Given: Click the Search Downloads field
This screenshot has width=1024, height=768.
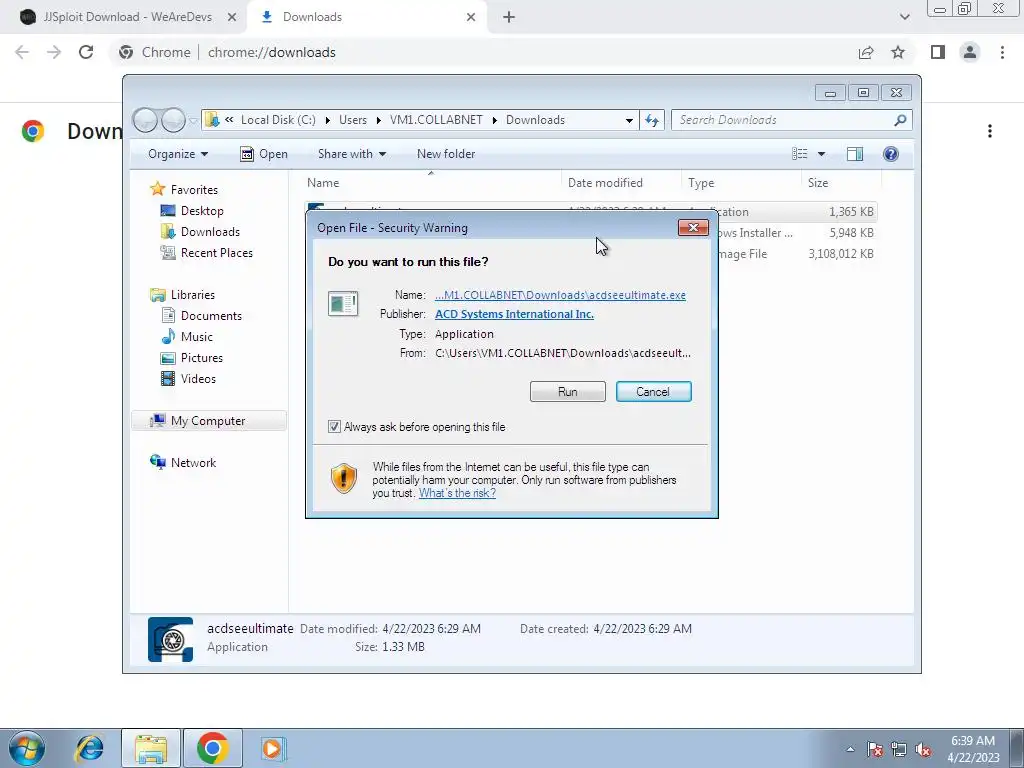Looking at the screenshot, I should click(x=784, y=120).
